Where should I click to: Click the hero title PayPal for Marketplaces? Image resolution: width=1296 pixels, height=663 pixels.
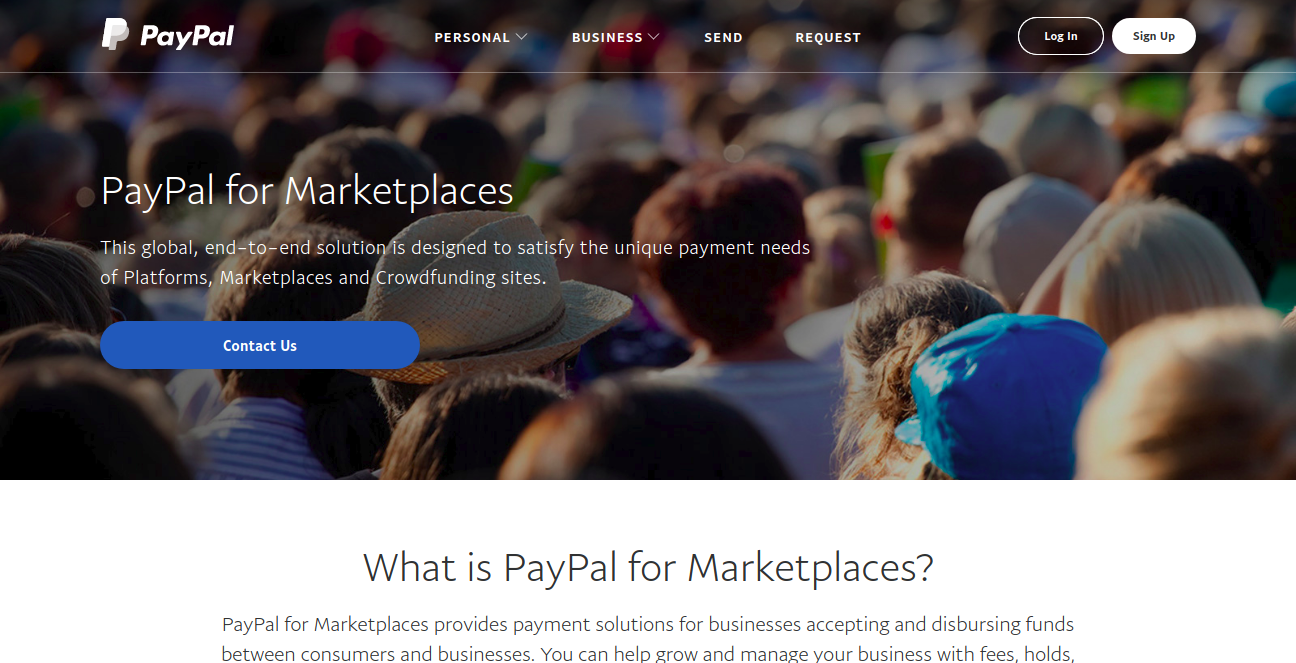click(307, 190)
